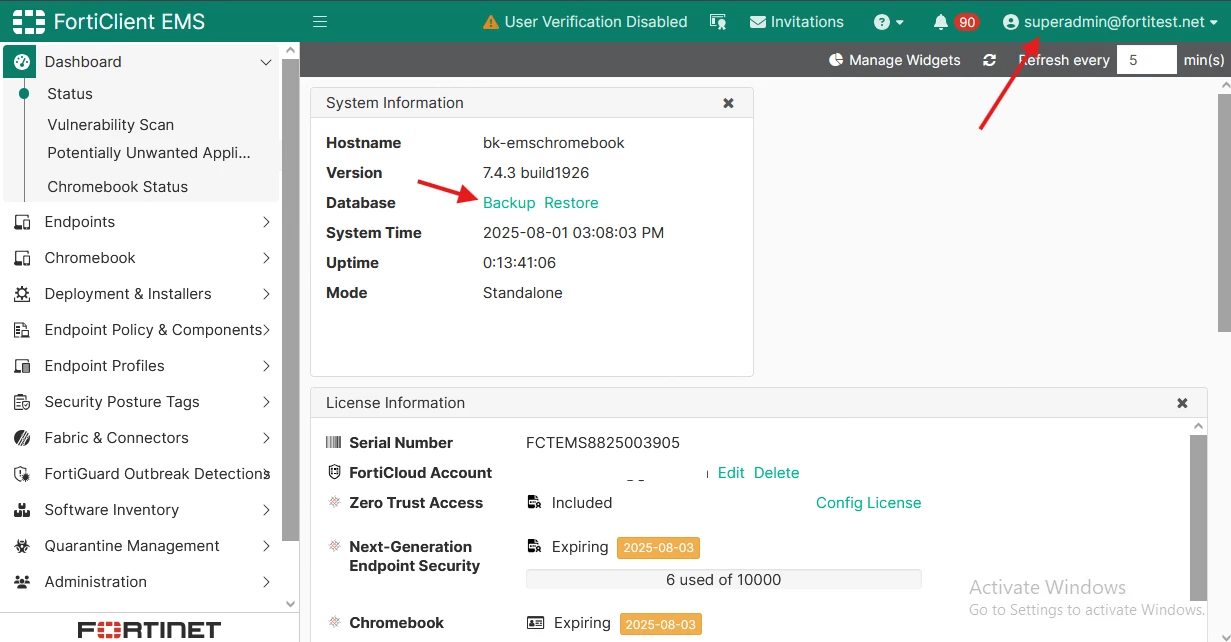The image size is (1231, 642).
Task: Open Chromebook Status page
Action: [118, 187]
